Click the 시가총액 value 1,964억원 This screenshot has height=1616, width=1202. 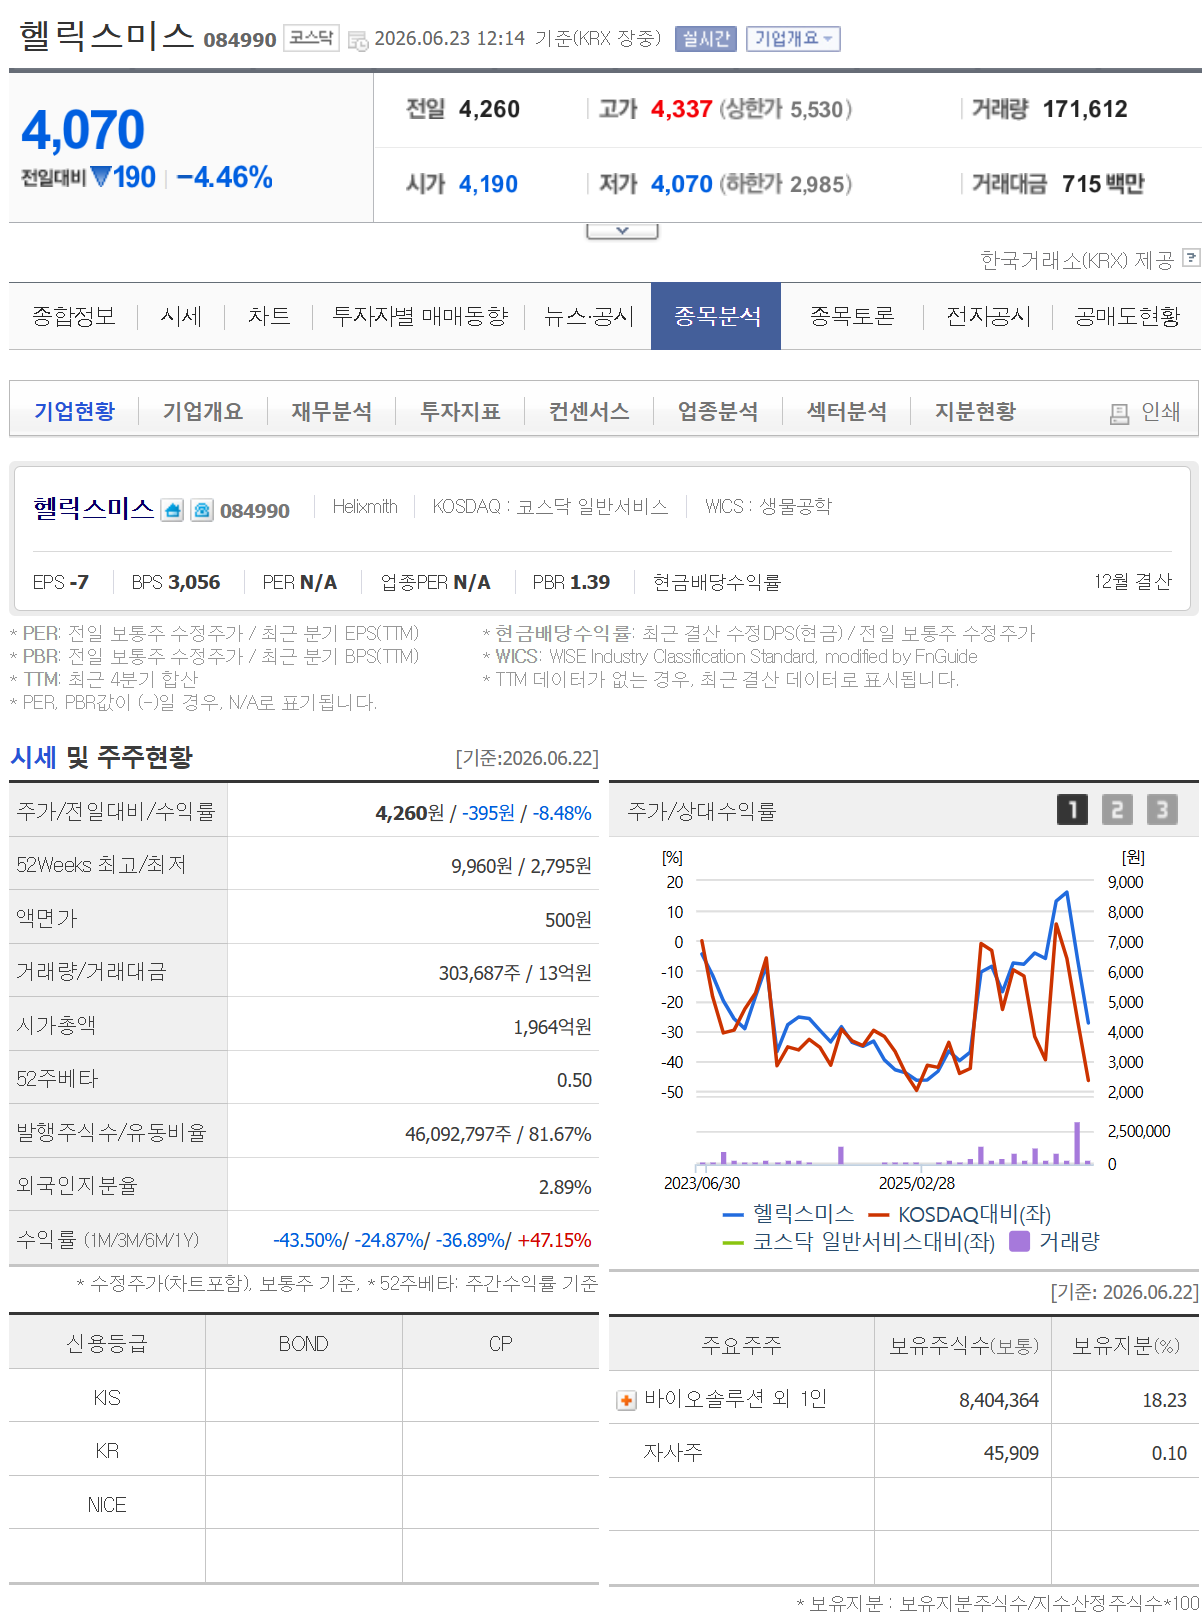552,1027
